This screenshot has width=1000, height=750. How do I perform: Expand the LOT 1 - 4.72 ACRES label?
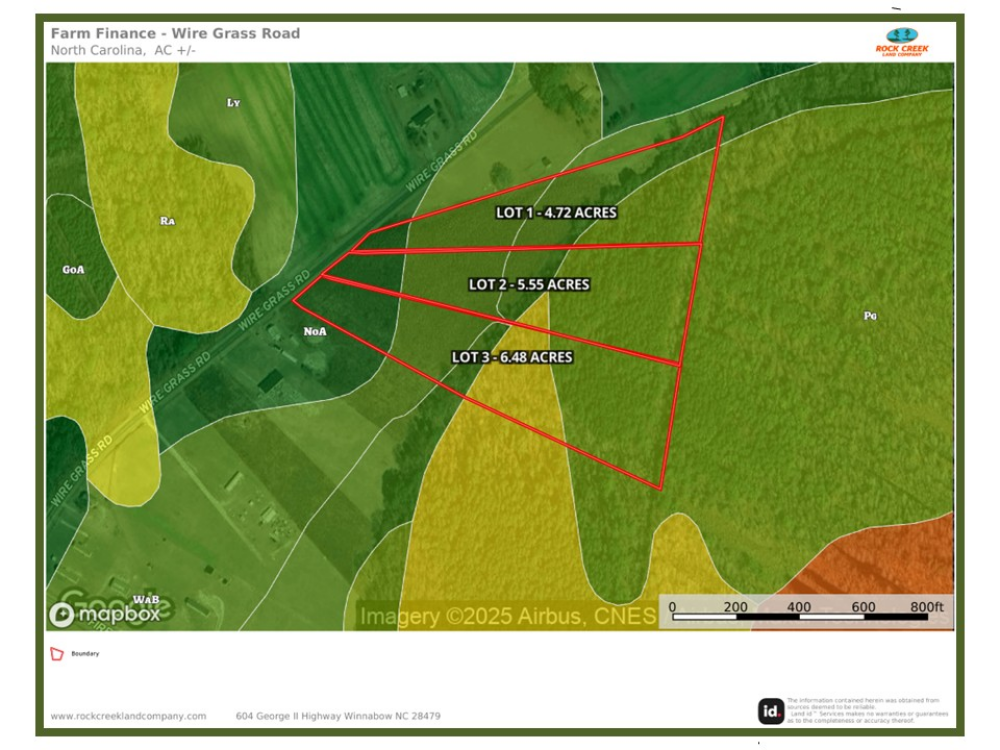tap(556, 212)
